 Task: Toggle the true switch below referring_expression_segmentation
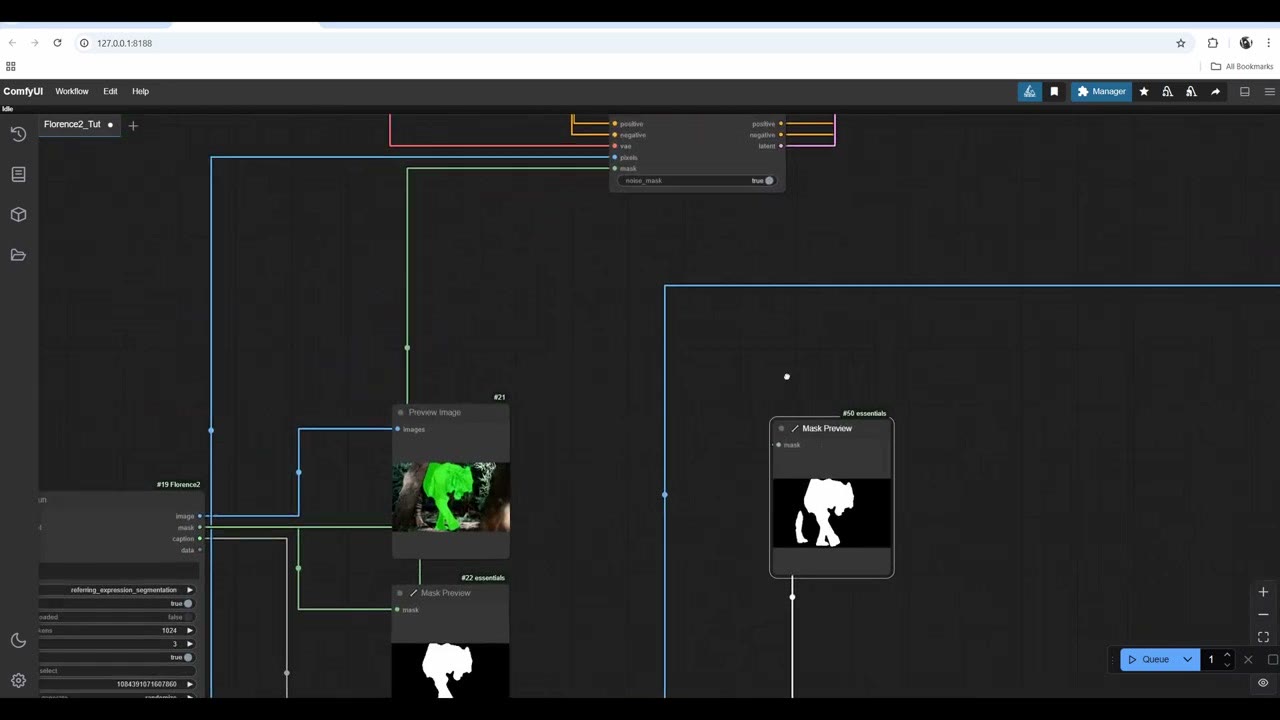coord(187,604)
